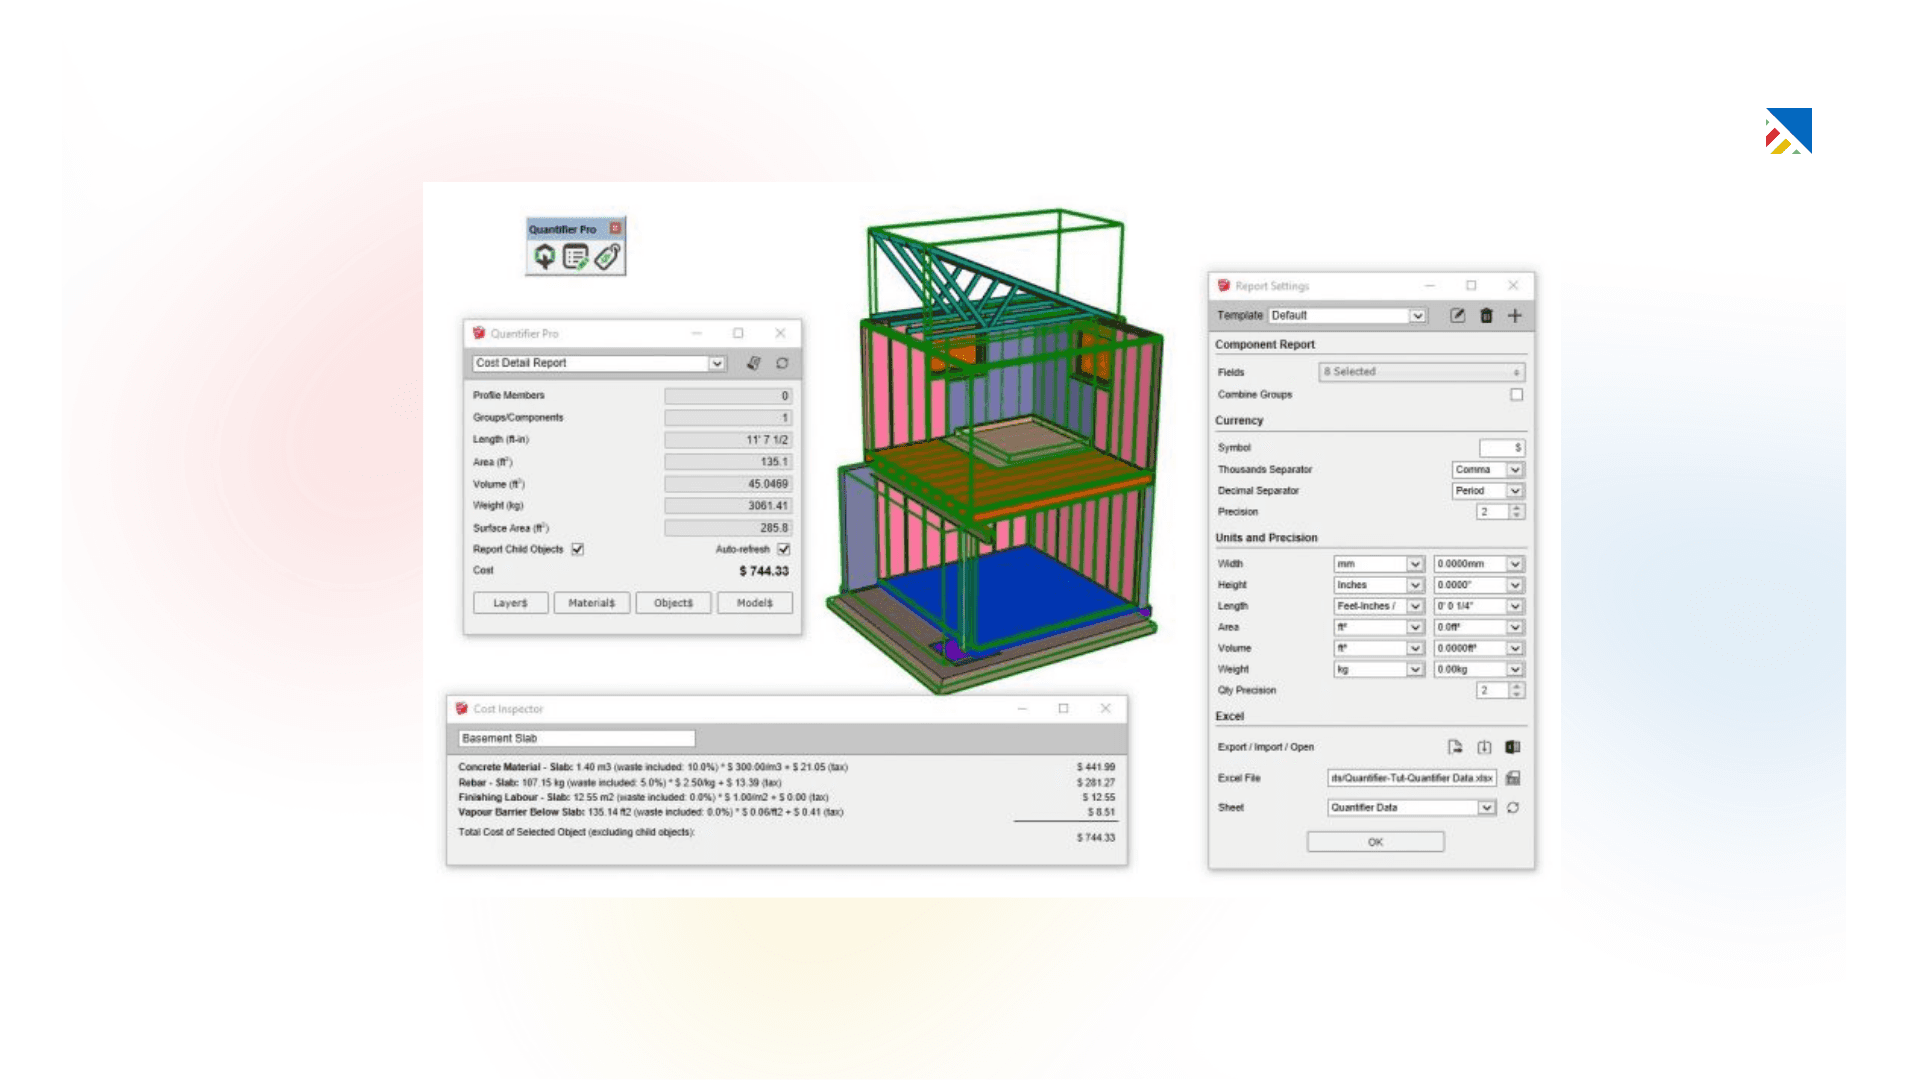Add a new template with the plus icon
1920x1080 pixels.
(1514, 315)
